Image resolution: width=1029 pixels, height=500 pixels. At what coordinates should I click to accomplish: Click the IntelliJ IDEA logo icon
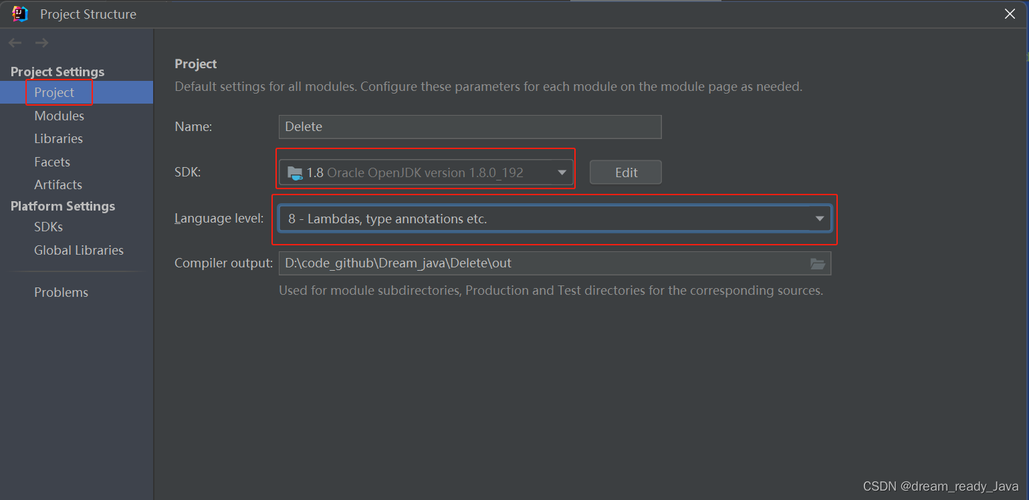point(20,13)
